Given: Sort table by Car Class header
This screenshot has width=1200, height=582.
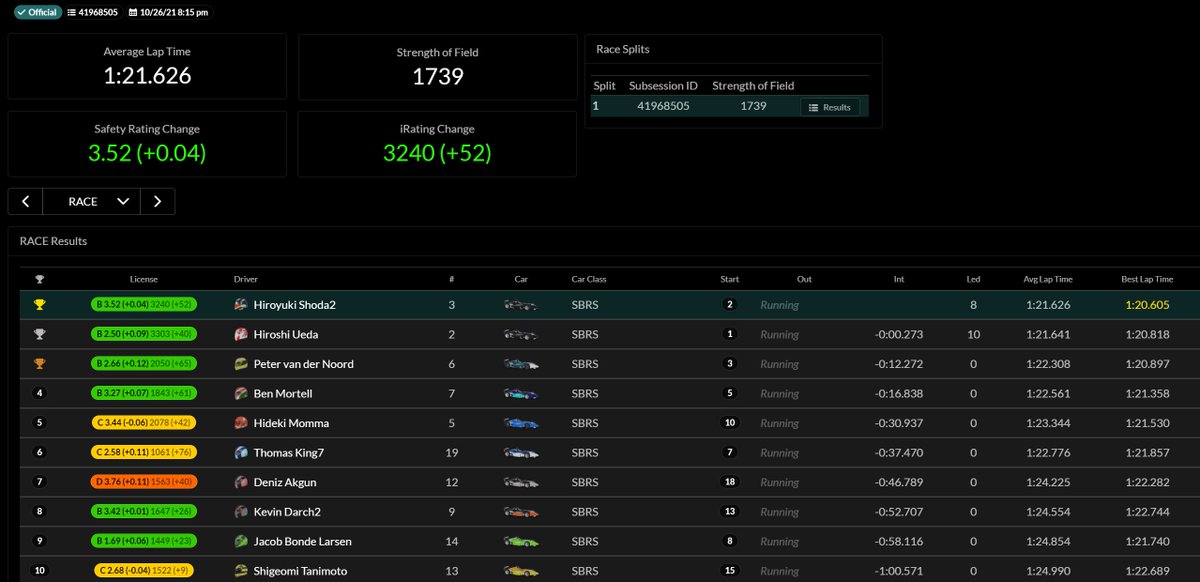Looking at the screenshot, I should 589,280.
